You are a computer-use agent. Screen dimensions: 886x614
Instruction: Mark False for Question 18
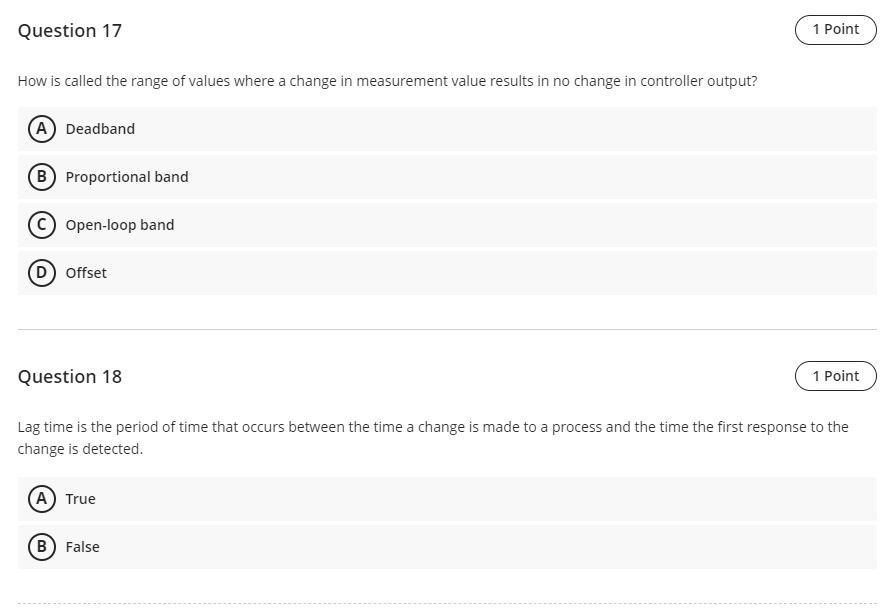(x=82, y=546)
